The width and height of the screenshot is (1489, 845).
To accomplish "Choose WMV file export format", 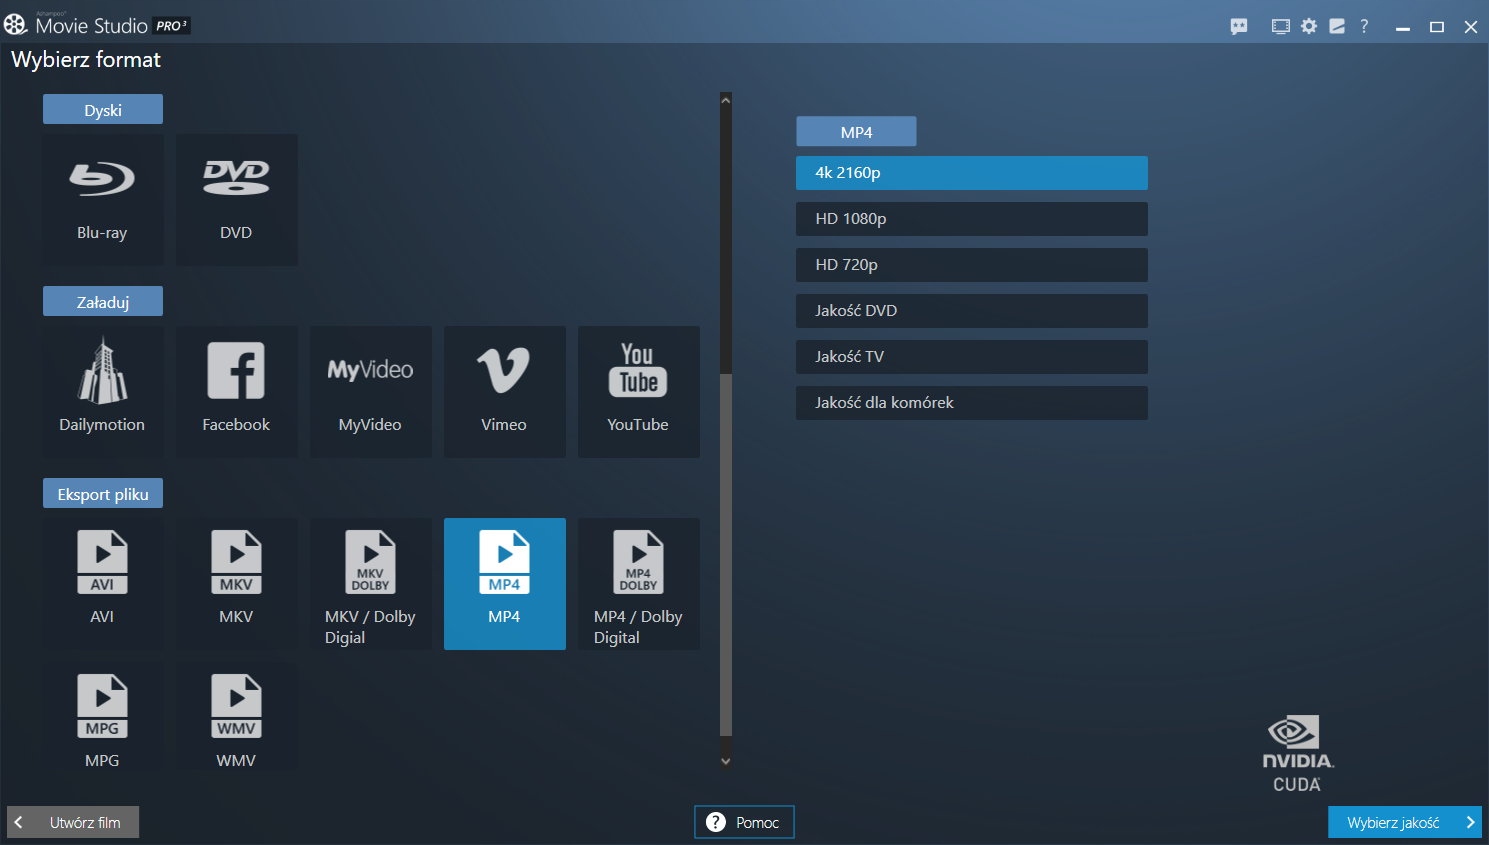I will coord(236,718).
